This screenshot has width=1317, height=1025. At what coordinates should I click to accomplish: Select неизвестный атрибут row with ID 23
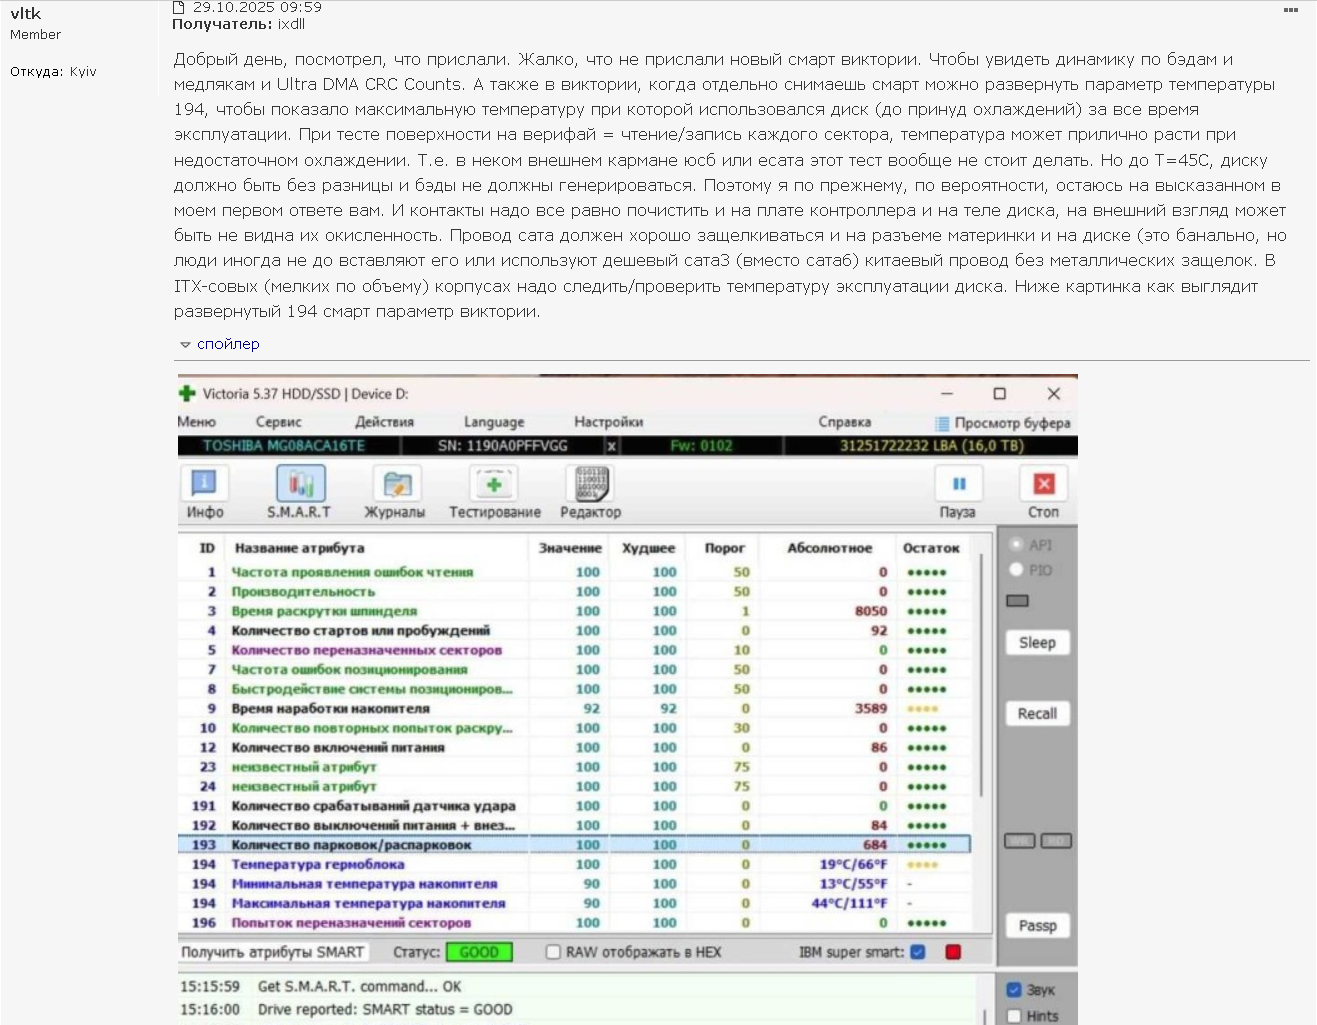(574, 767)
